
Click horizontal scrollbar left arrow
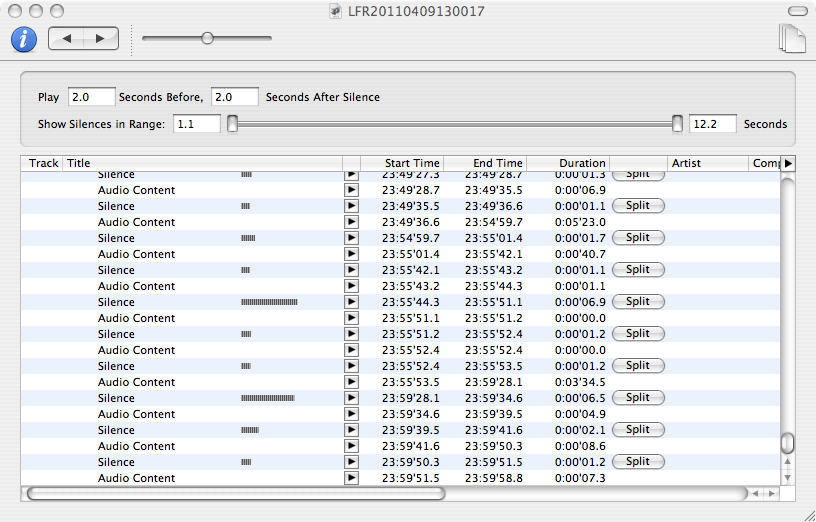(x=755, y=494)
